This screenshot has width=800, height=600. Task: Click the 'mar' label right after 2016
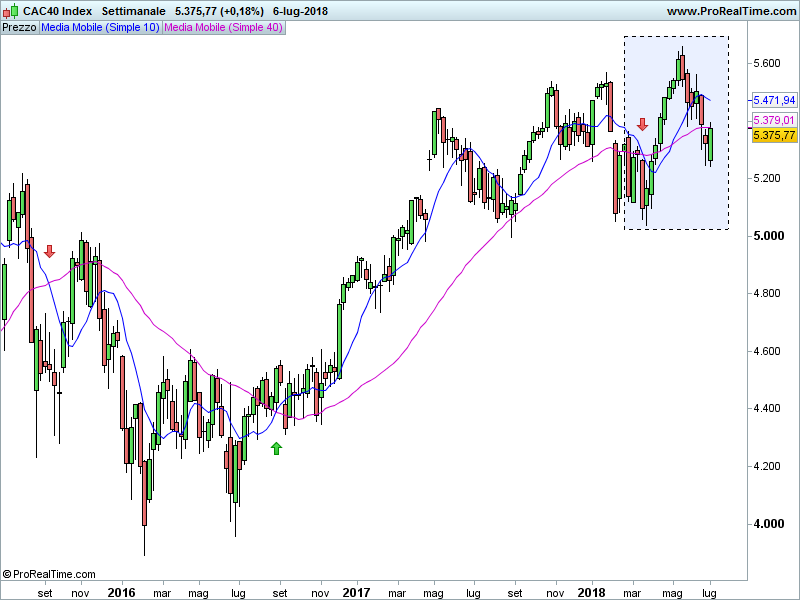pyautogui.click(x=162, y=593)
